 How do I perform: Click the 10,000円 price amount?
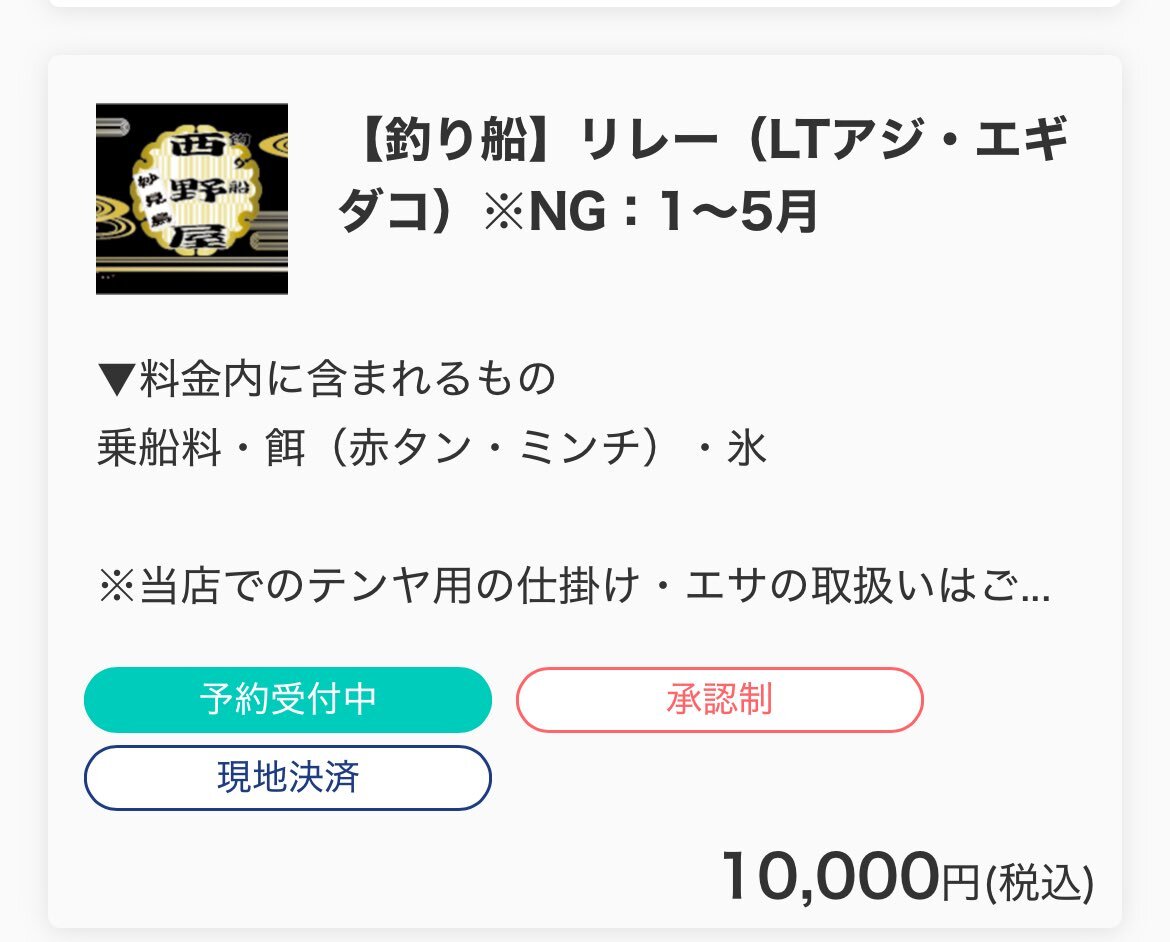(851, 876)
